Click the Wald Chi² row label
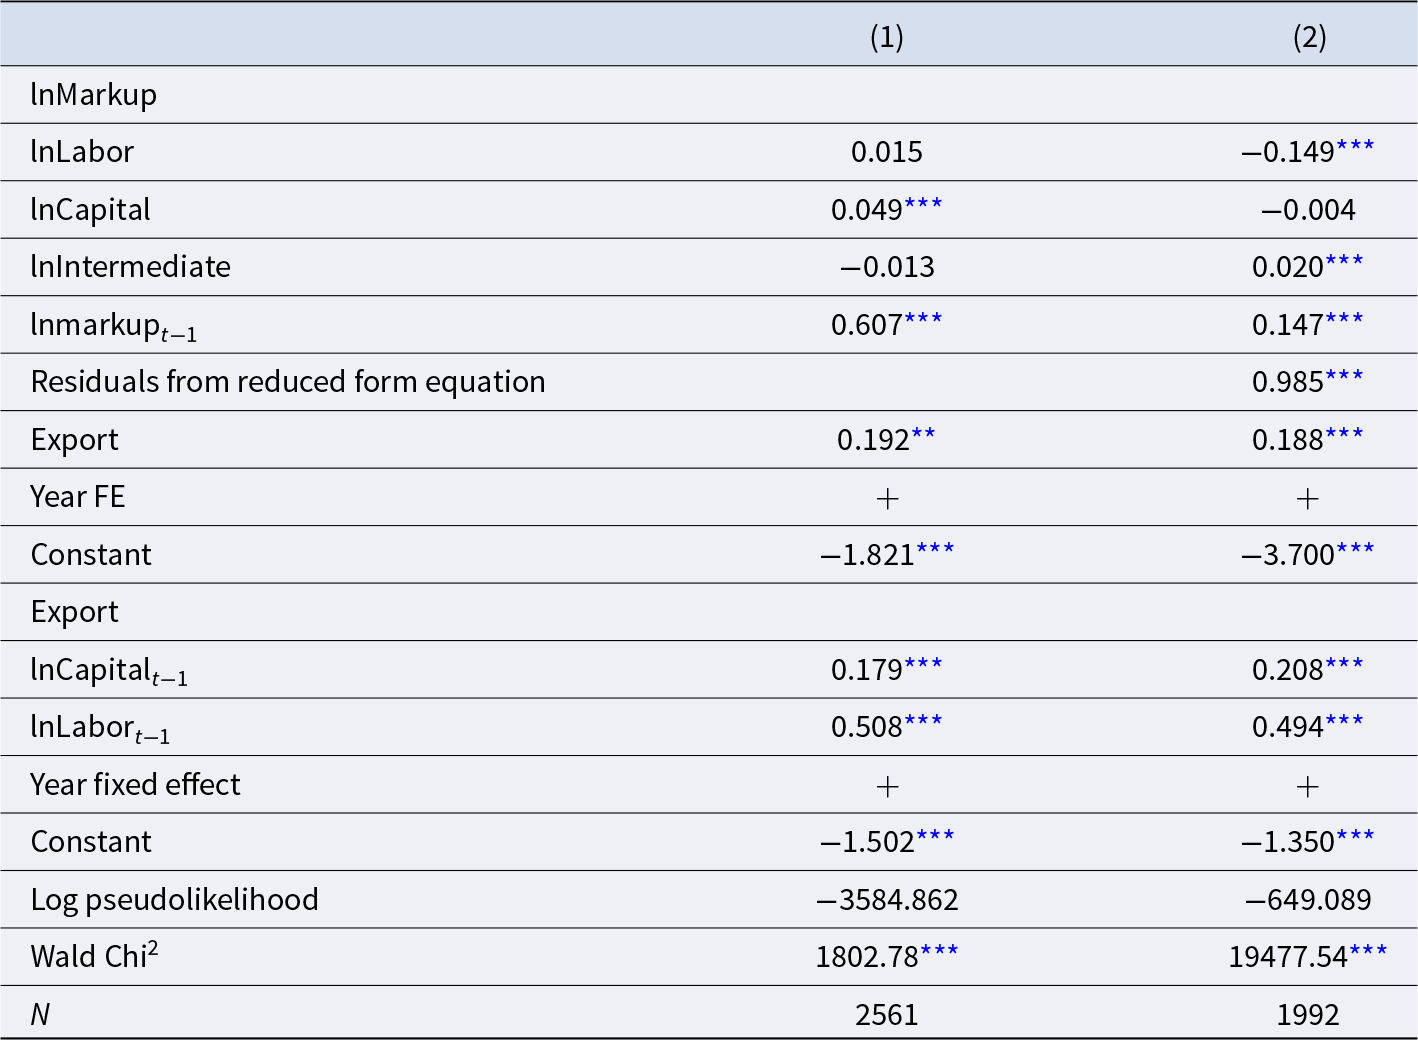The height and width of the screenshot is (1040, 1418). [94, 956]
